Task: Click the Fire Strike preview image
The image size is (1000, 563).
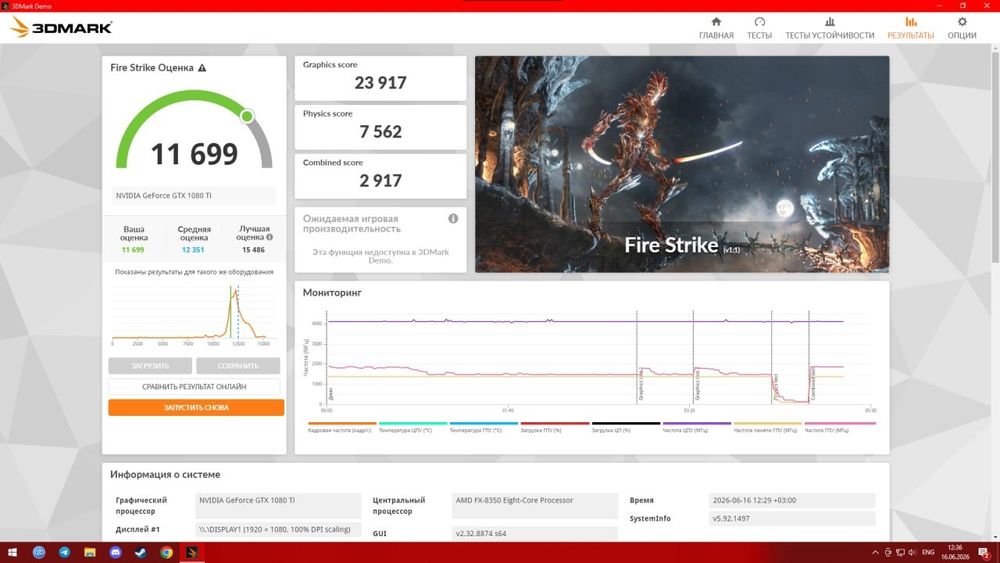Action: [x=682, y=164]
